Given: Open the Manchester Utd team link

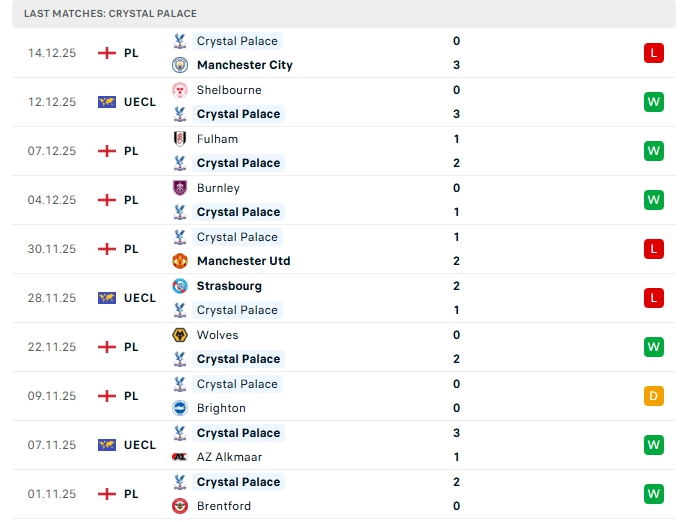Looking at the screenshot, I should [243, 261].
